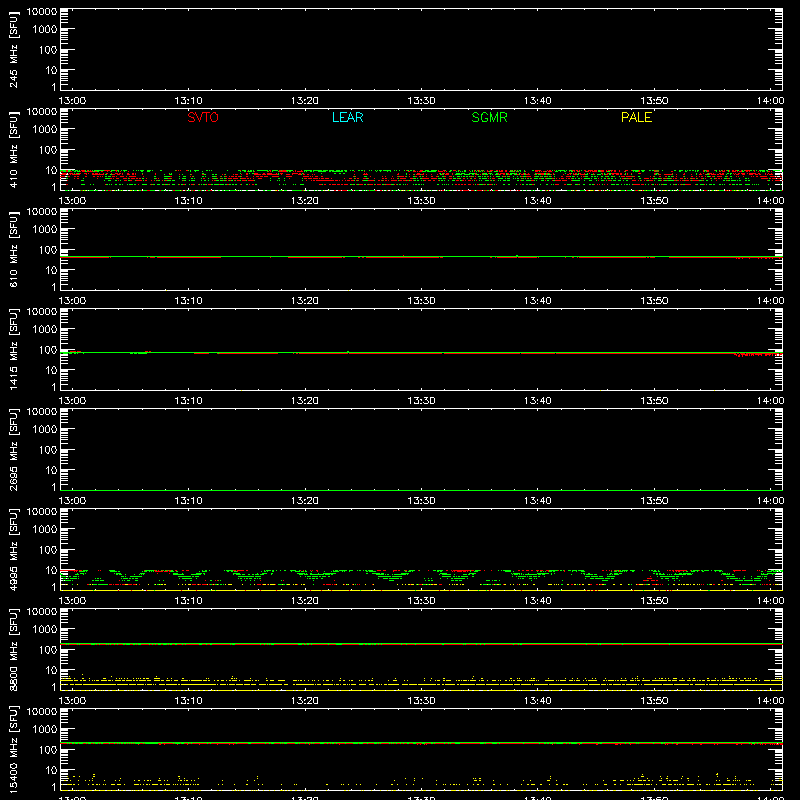Select the 410 MHz [SFU] axis label
Screen dimensions: 800x800
[x=13, y=149]
